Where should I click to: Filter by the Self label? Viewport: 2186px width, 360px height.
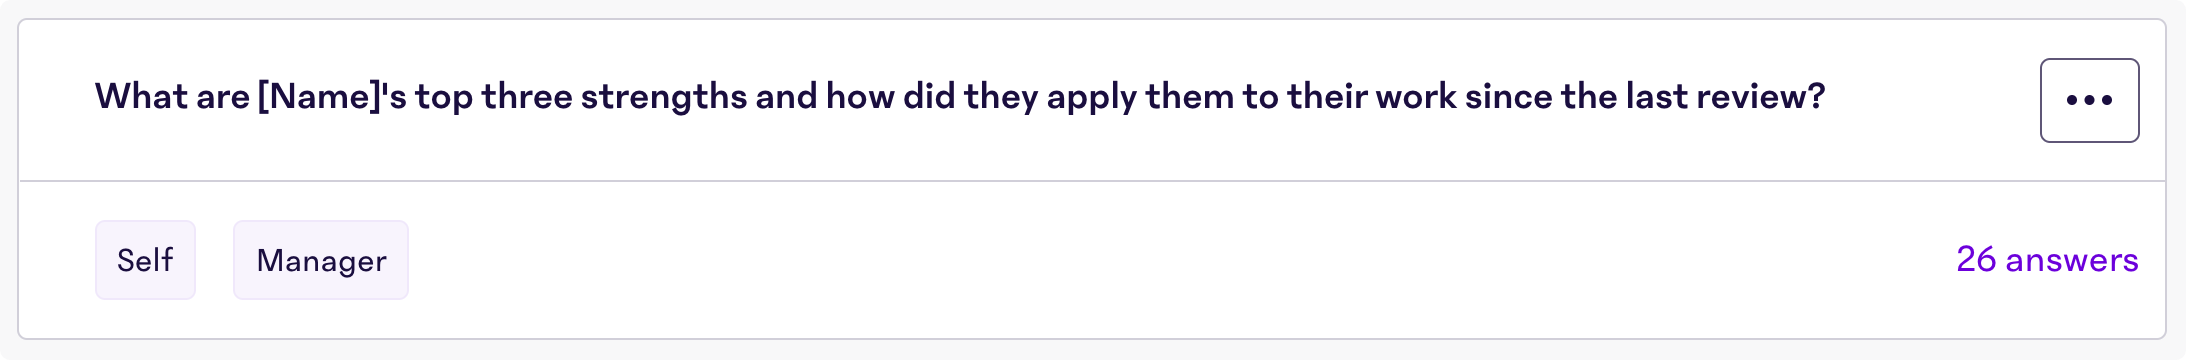(x=145, y=260)
